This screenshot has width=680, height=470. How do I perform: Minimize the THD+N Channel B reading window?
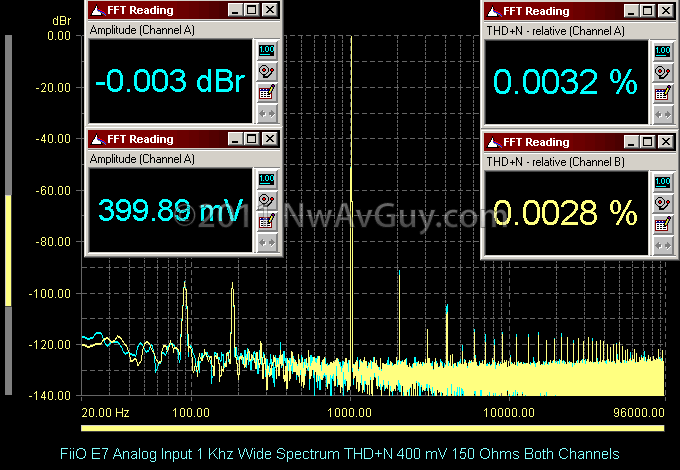(x=631, y=142)
